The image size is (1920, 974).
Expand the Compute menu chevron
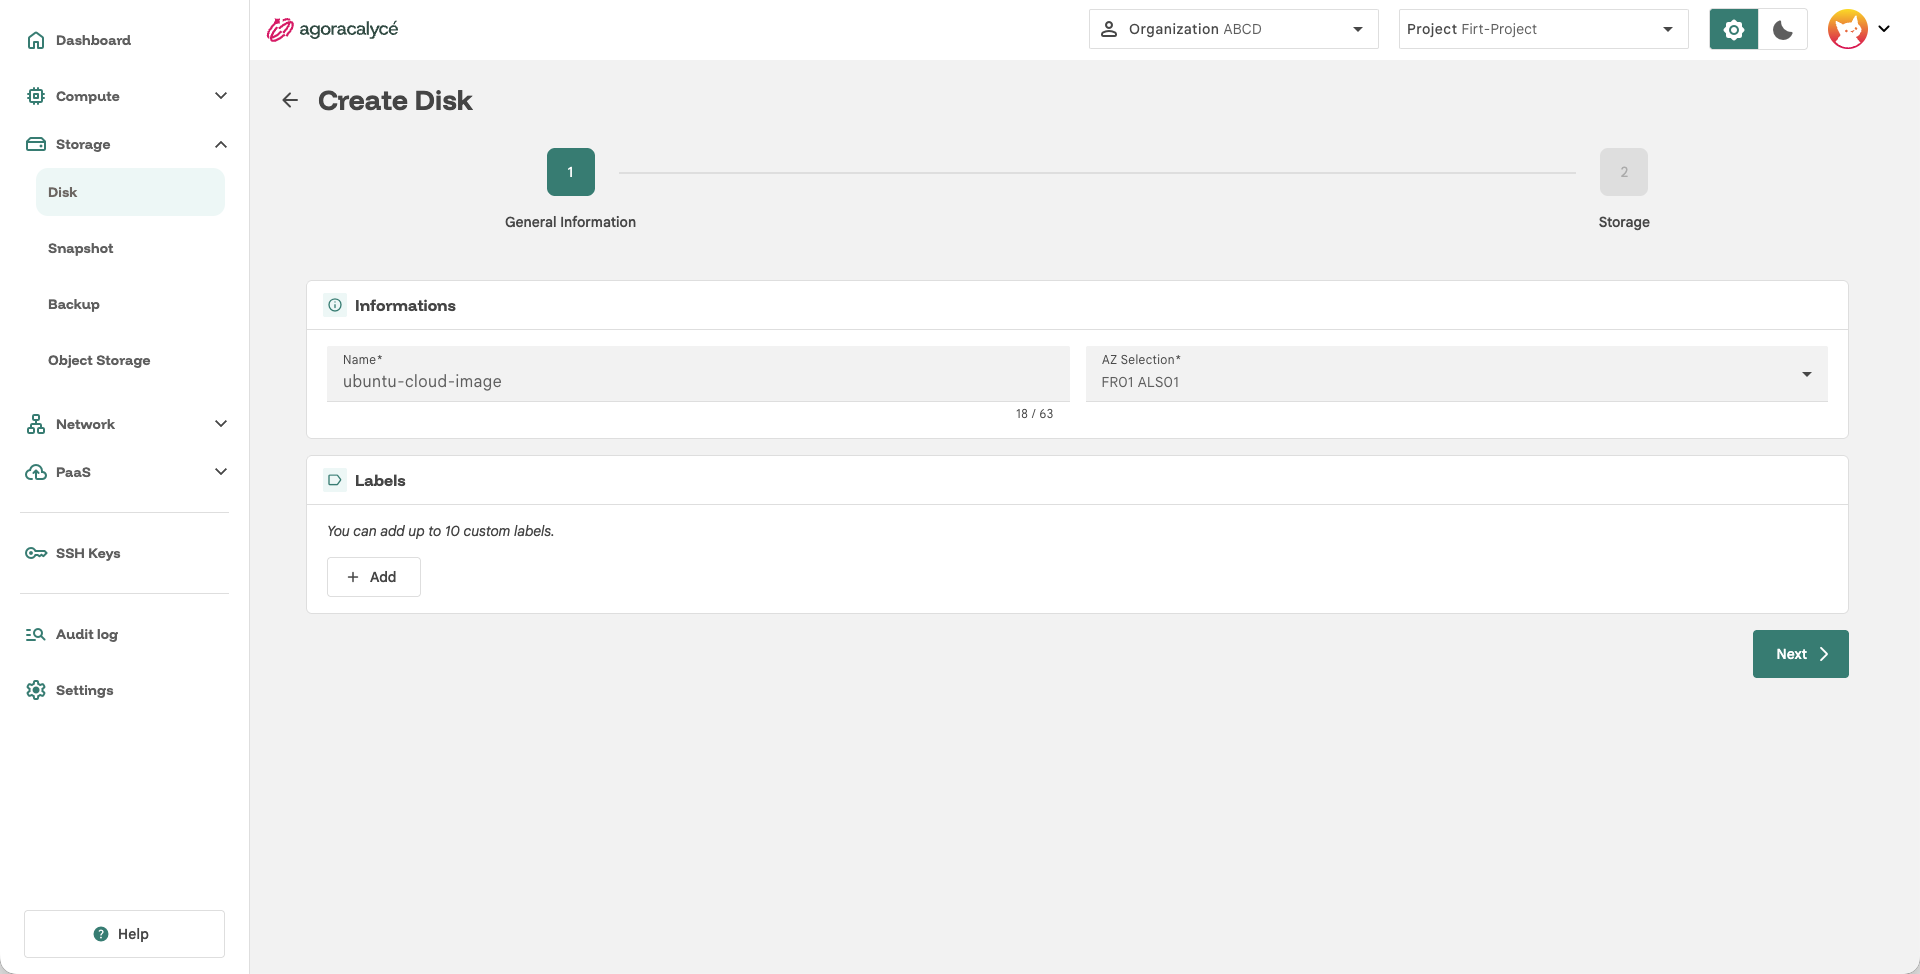pyautogui.click(x=221, y=96)
